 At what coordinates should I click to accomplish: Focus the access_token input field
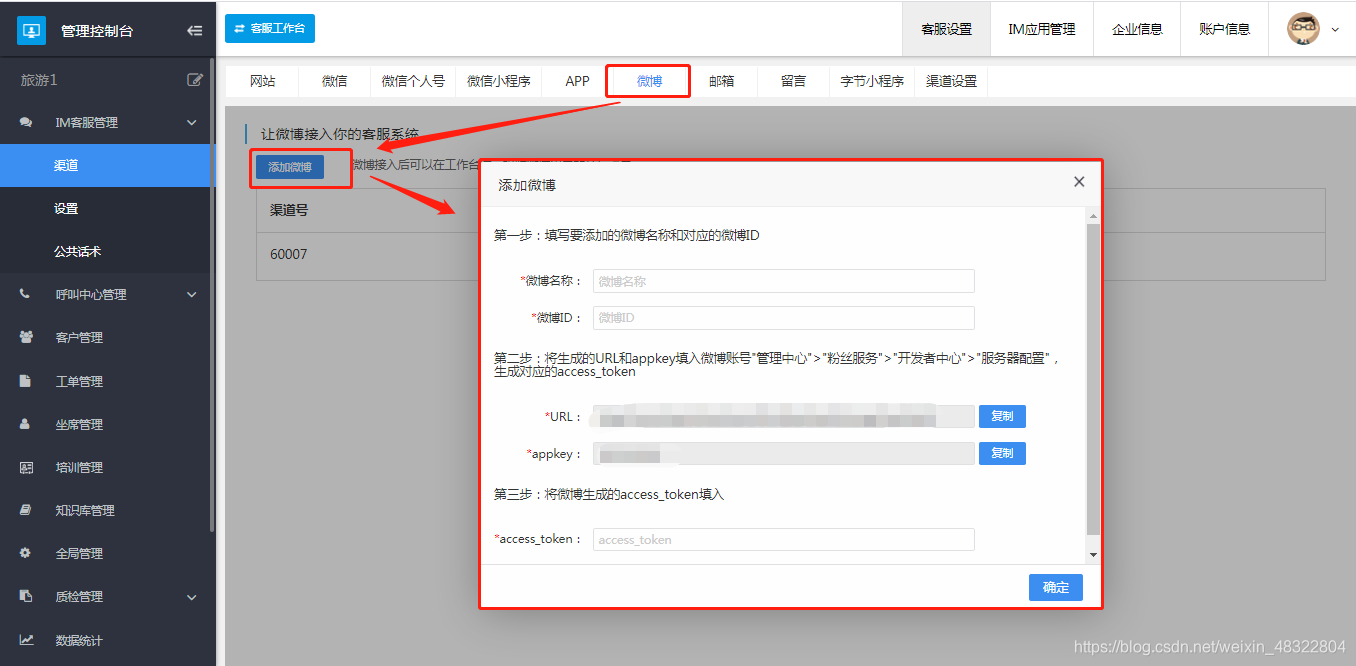[783, 539]
